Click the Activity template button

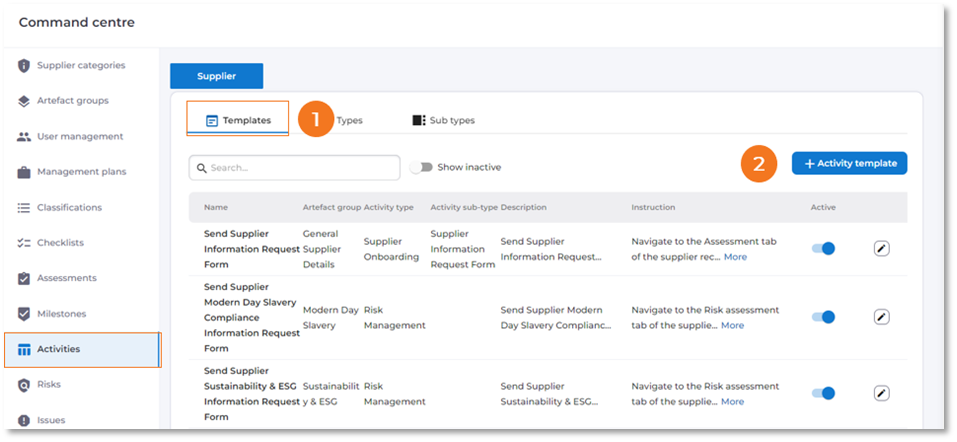pyautogui.click(x=849, y=163)
